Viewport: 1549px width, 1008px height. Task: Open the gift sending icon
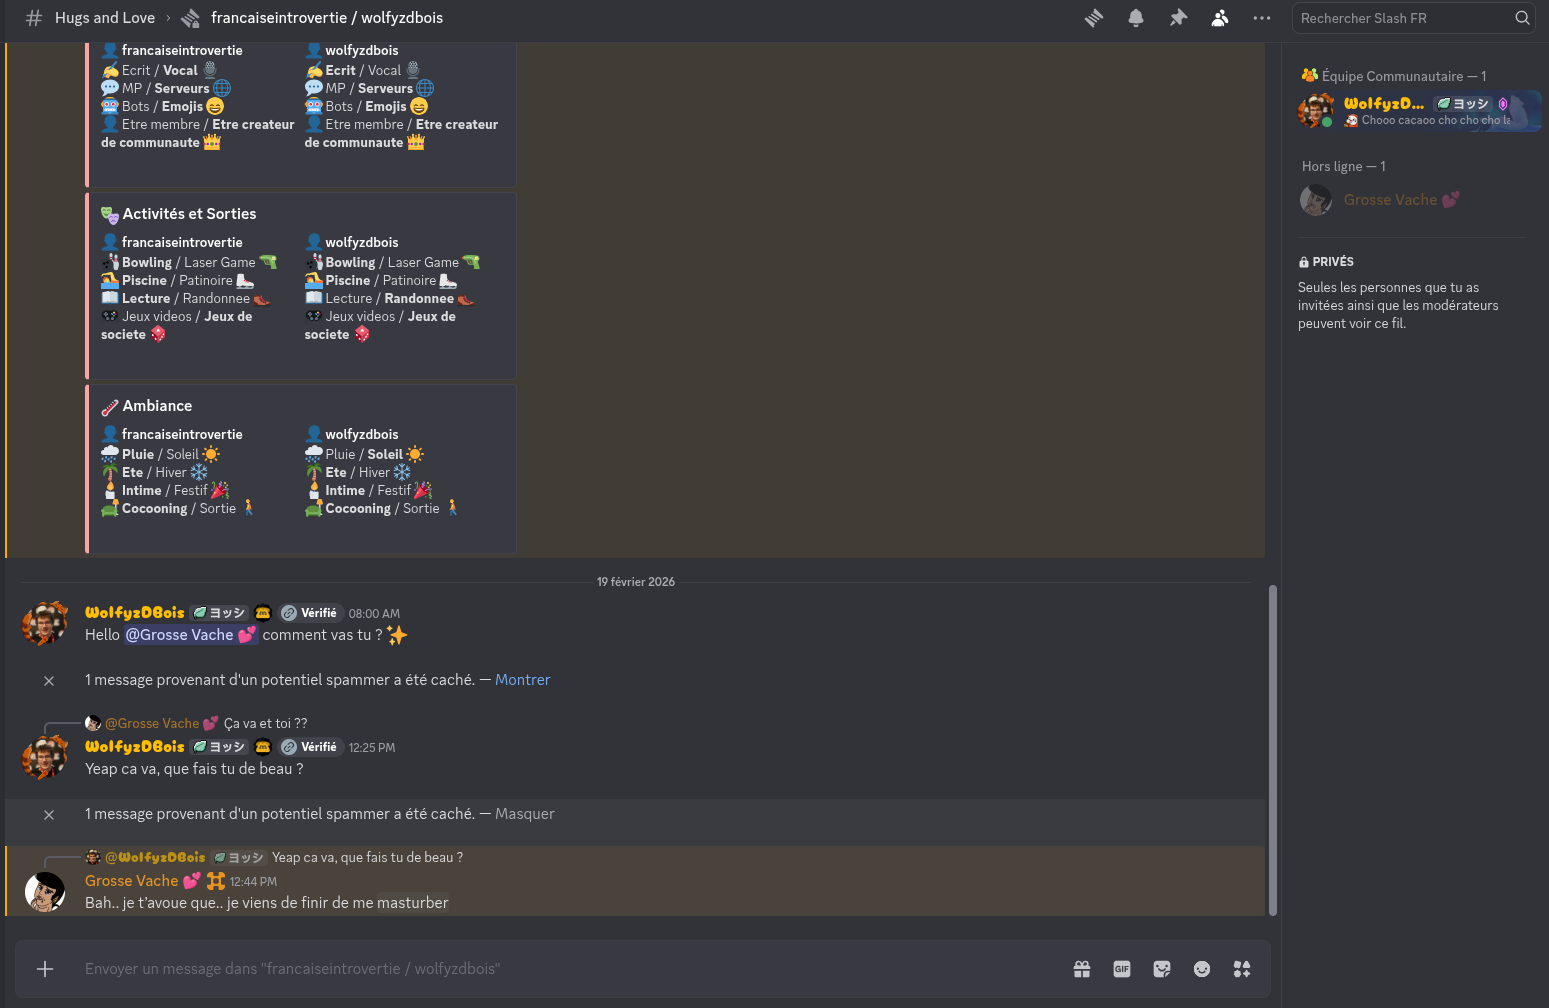coord(1082,969)
